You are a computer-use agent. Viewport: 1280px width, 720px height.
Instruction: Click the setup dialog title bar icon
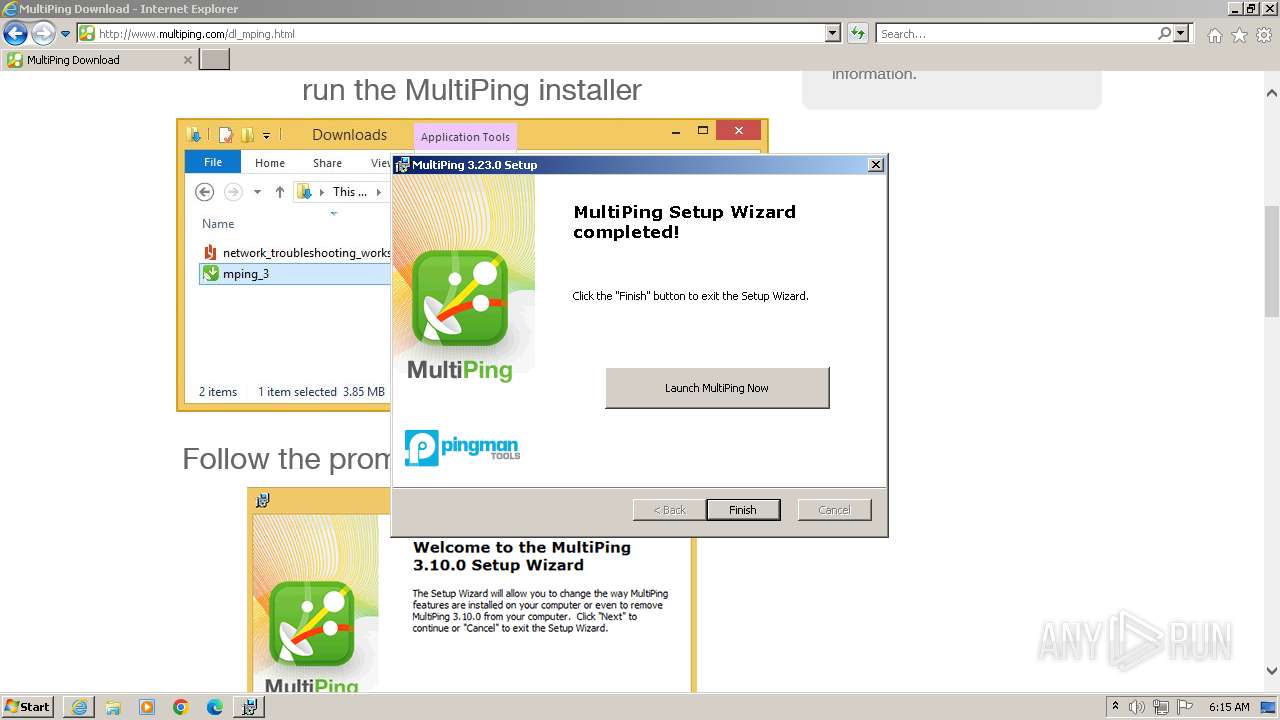(402, 165)
